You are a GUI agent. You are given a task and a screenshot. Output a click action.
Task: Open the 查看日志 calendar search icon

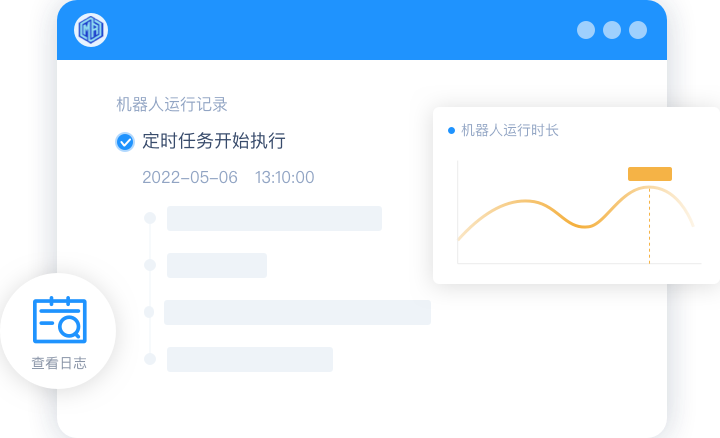(x=60, y=320)
